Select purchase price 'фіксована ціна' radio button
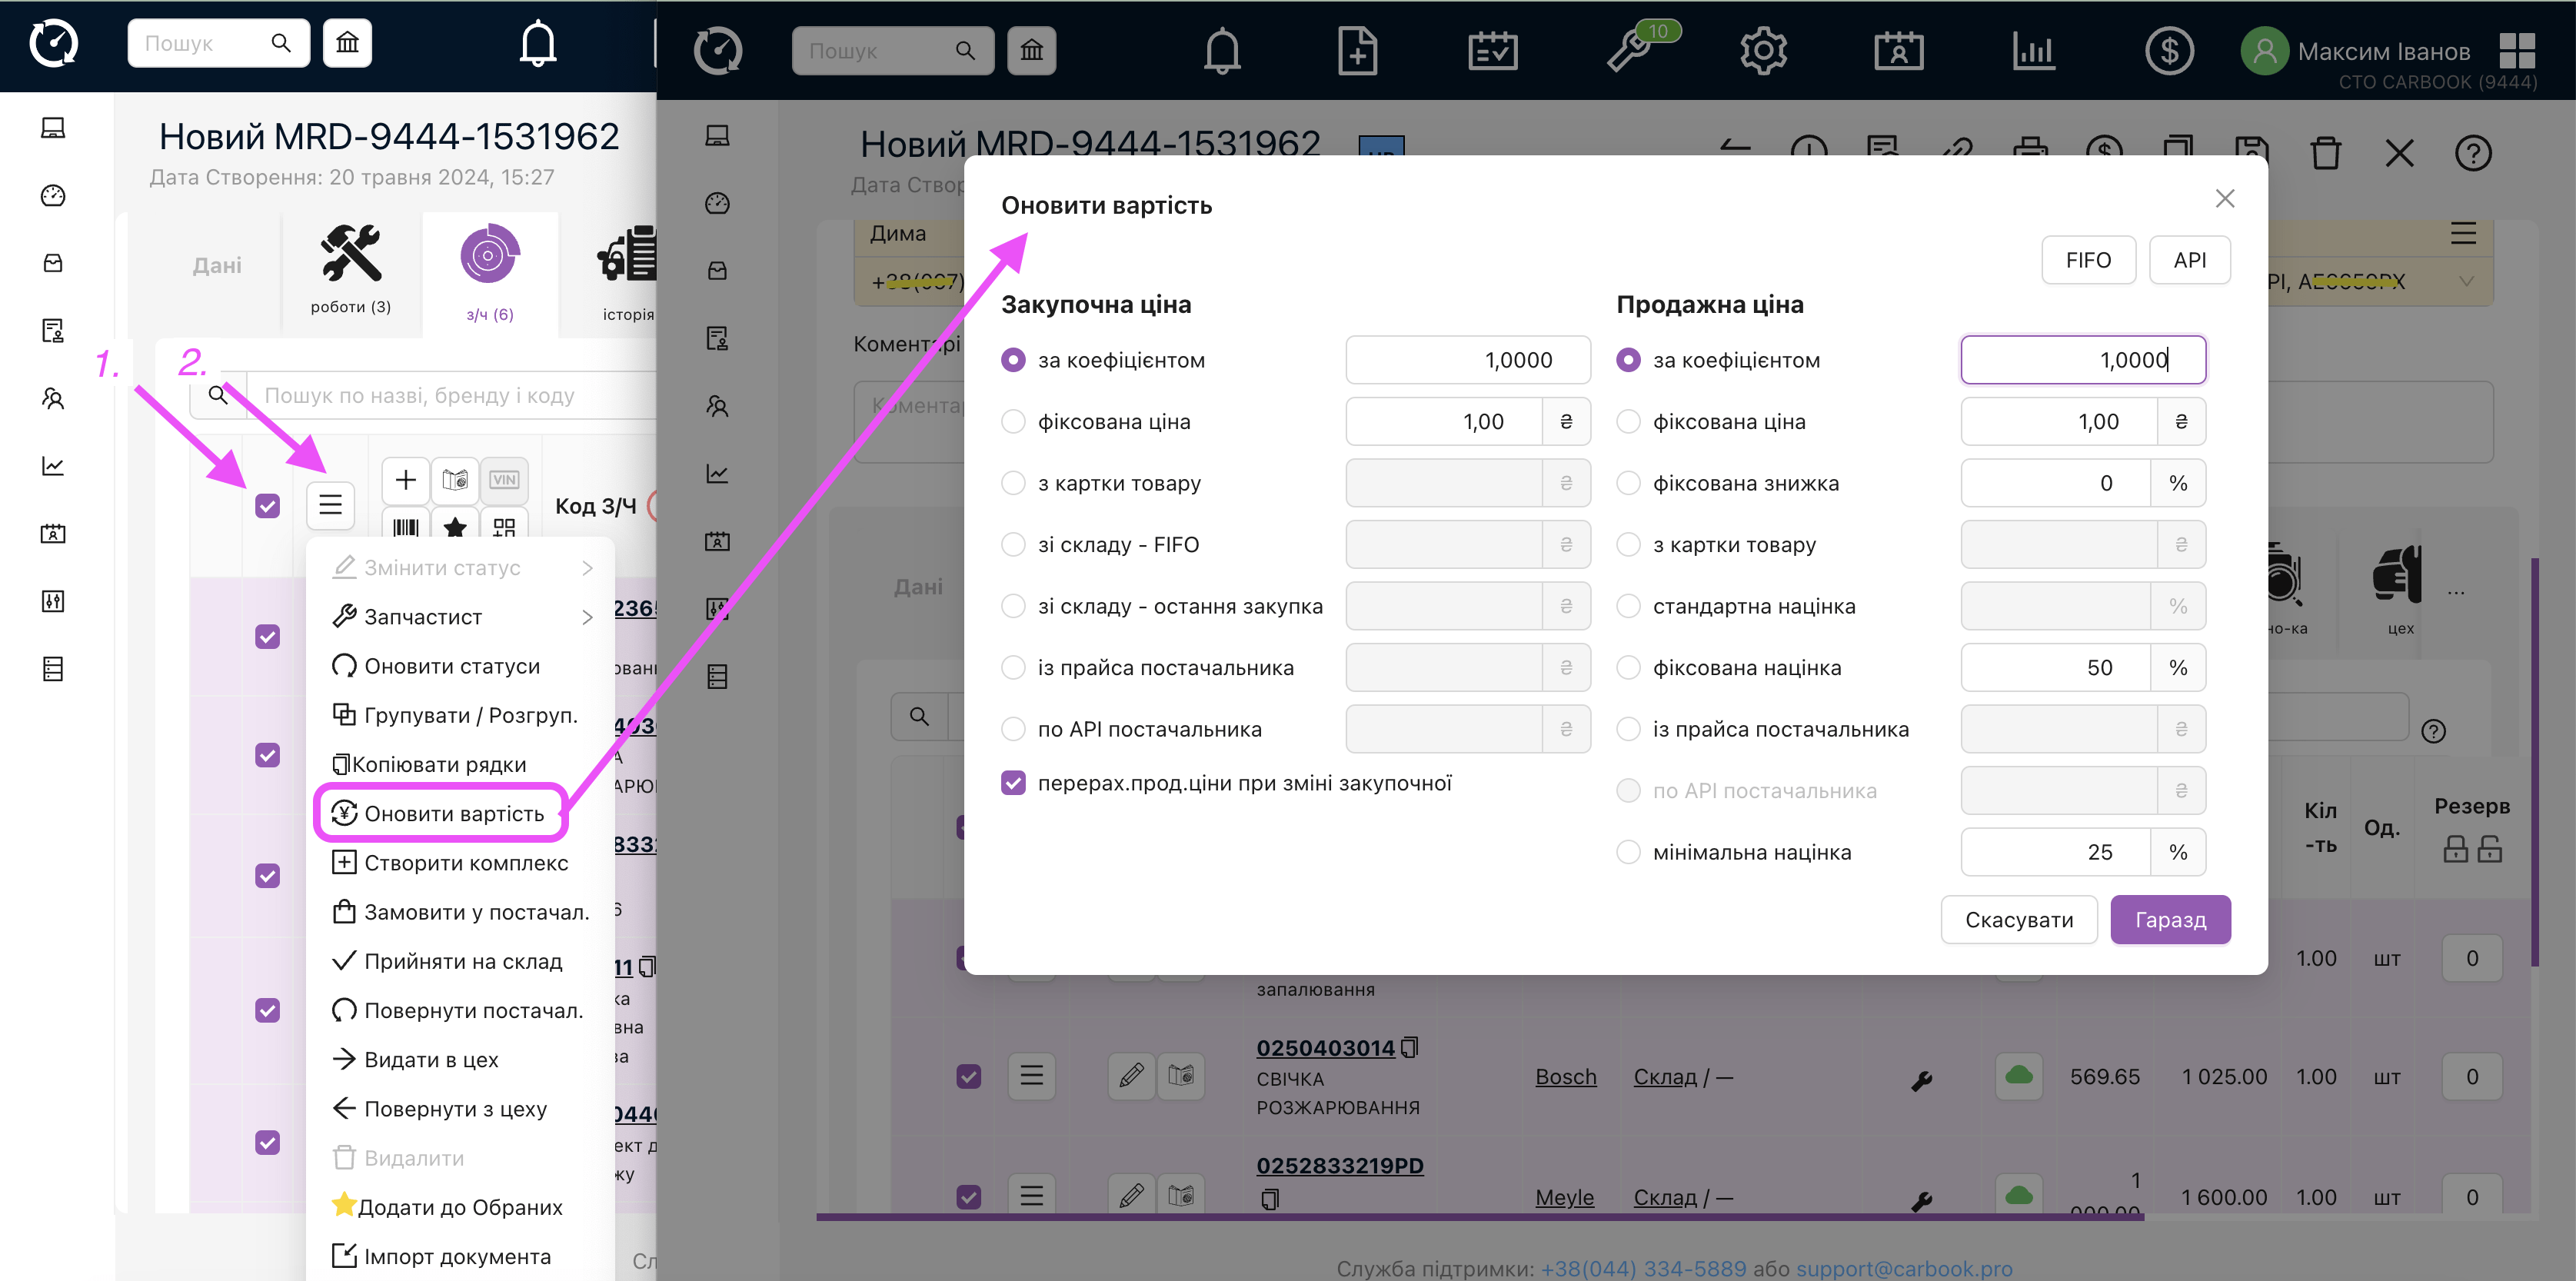Viewport: 2576px width, 1281px height. click(x=1013, y=422)
